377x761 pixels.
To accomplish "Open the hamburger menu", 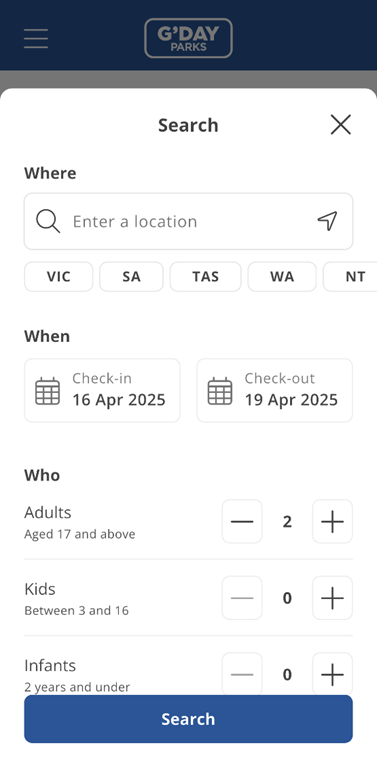I will click(x=36, y=38).
